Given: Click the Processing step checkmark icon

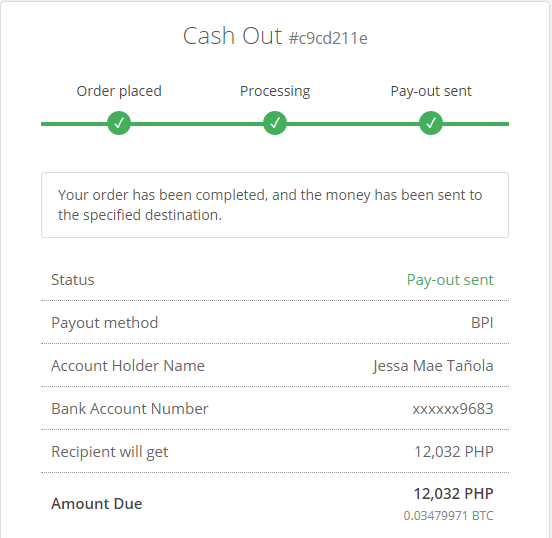Looking at the screenshot, I should coord(275,123).
